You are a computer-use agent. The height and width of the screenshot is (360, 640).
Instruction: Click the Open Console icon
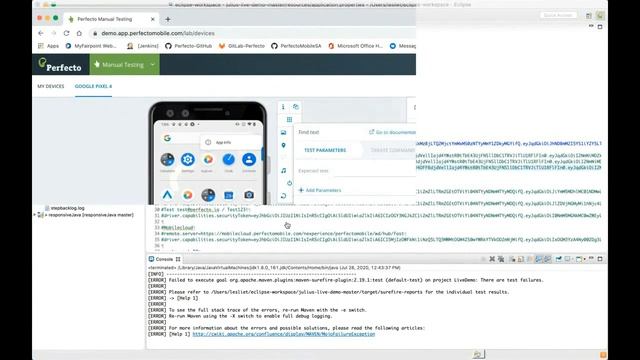click(x=579, y=259)
